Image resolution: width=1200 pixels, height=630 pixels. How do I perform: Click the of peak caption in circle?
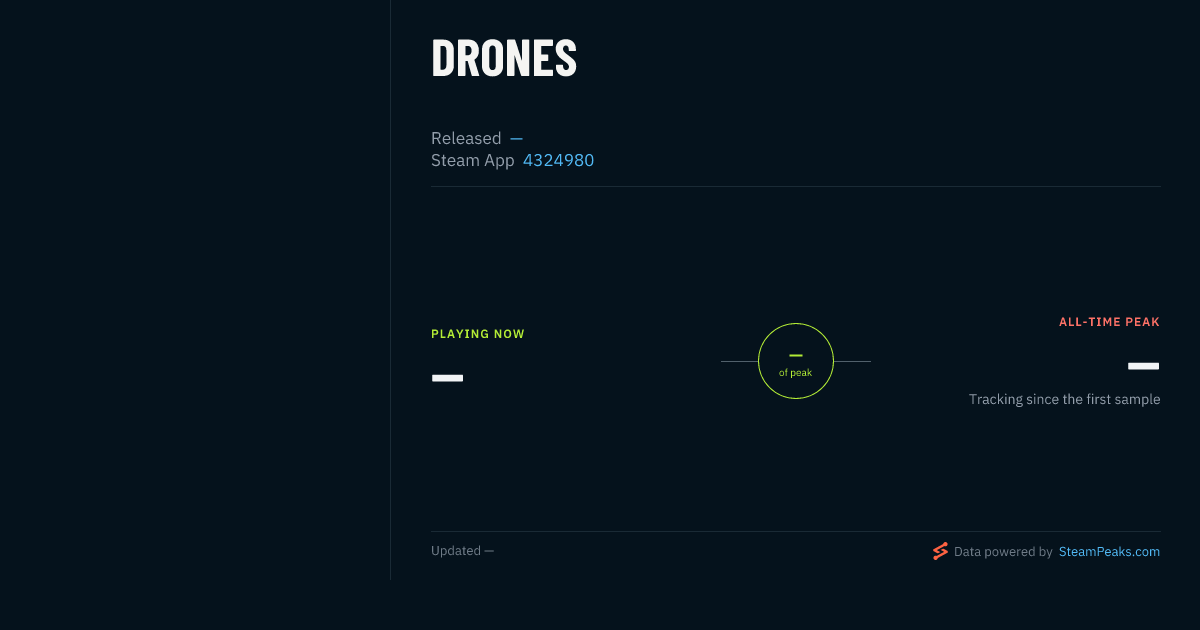tap(796, 373)
